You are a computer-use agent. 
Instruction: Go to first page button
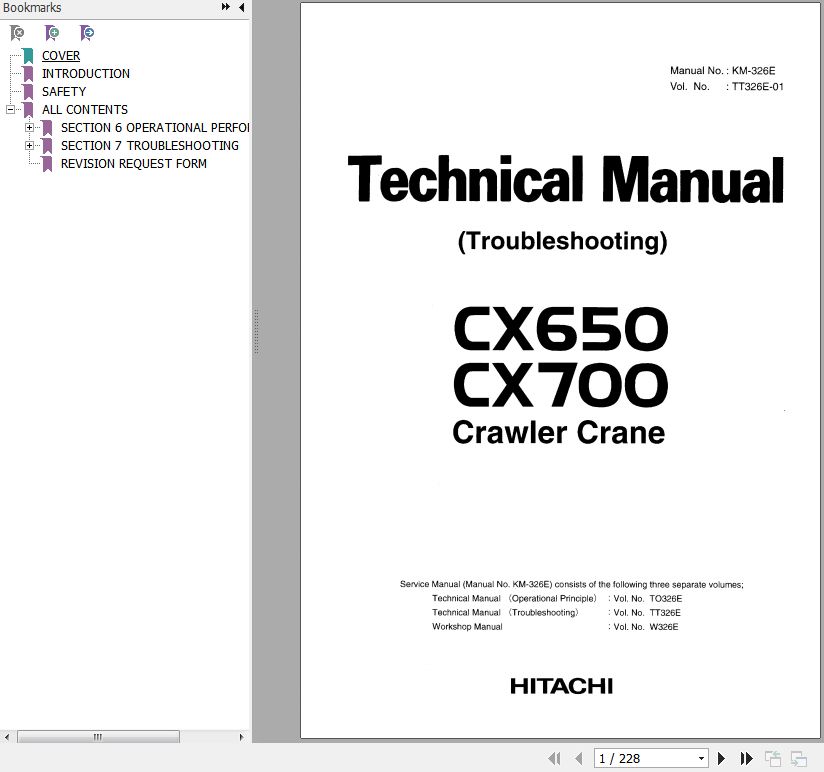(x=554, y=758)
